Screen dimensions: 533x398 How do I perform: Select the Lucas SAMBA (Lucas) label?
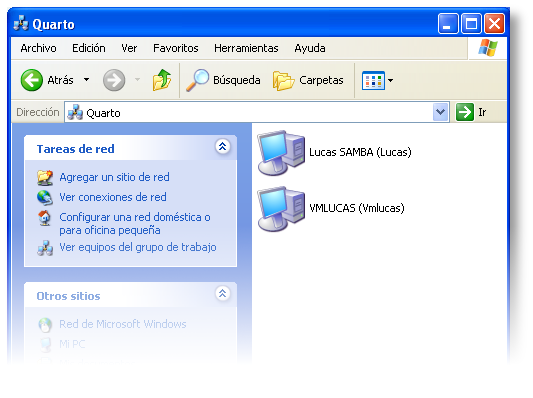360,152
